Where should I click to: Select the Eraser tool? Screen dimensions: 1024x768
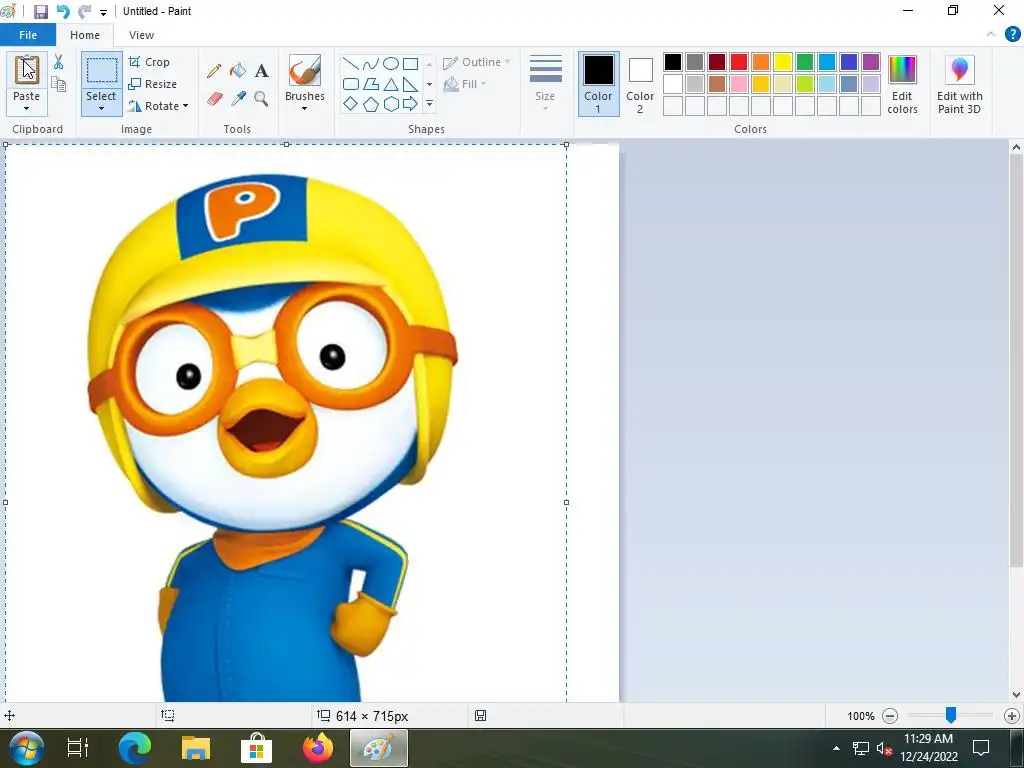[x=214, y=99]
